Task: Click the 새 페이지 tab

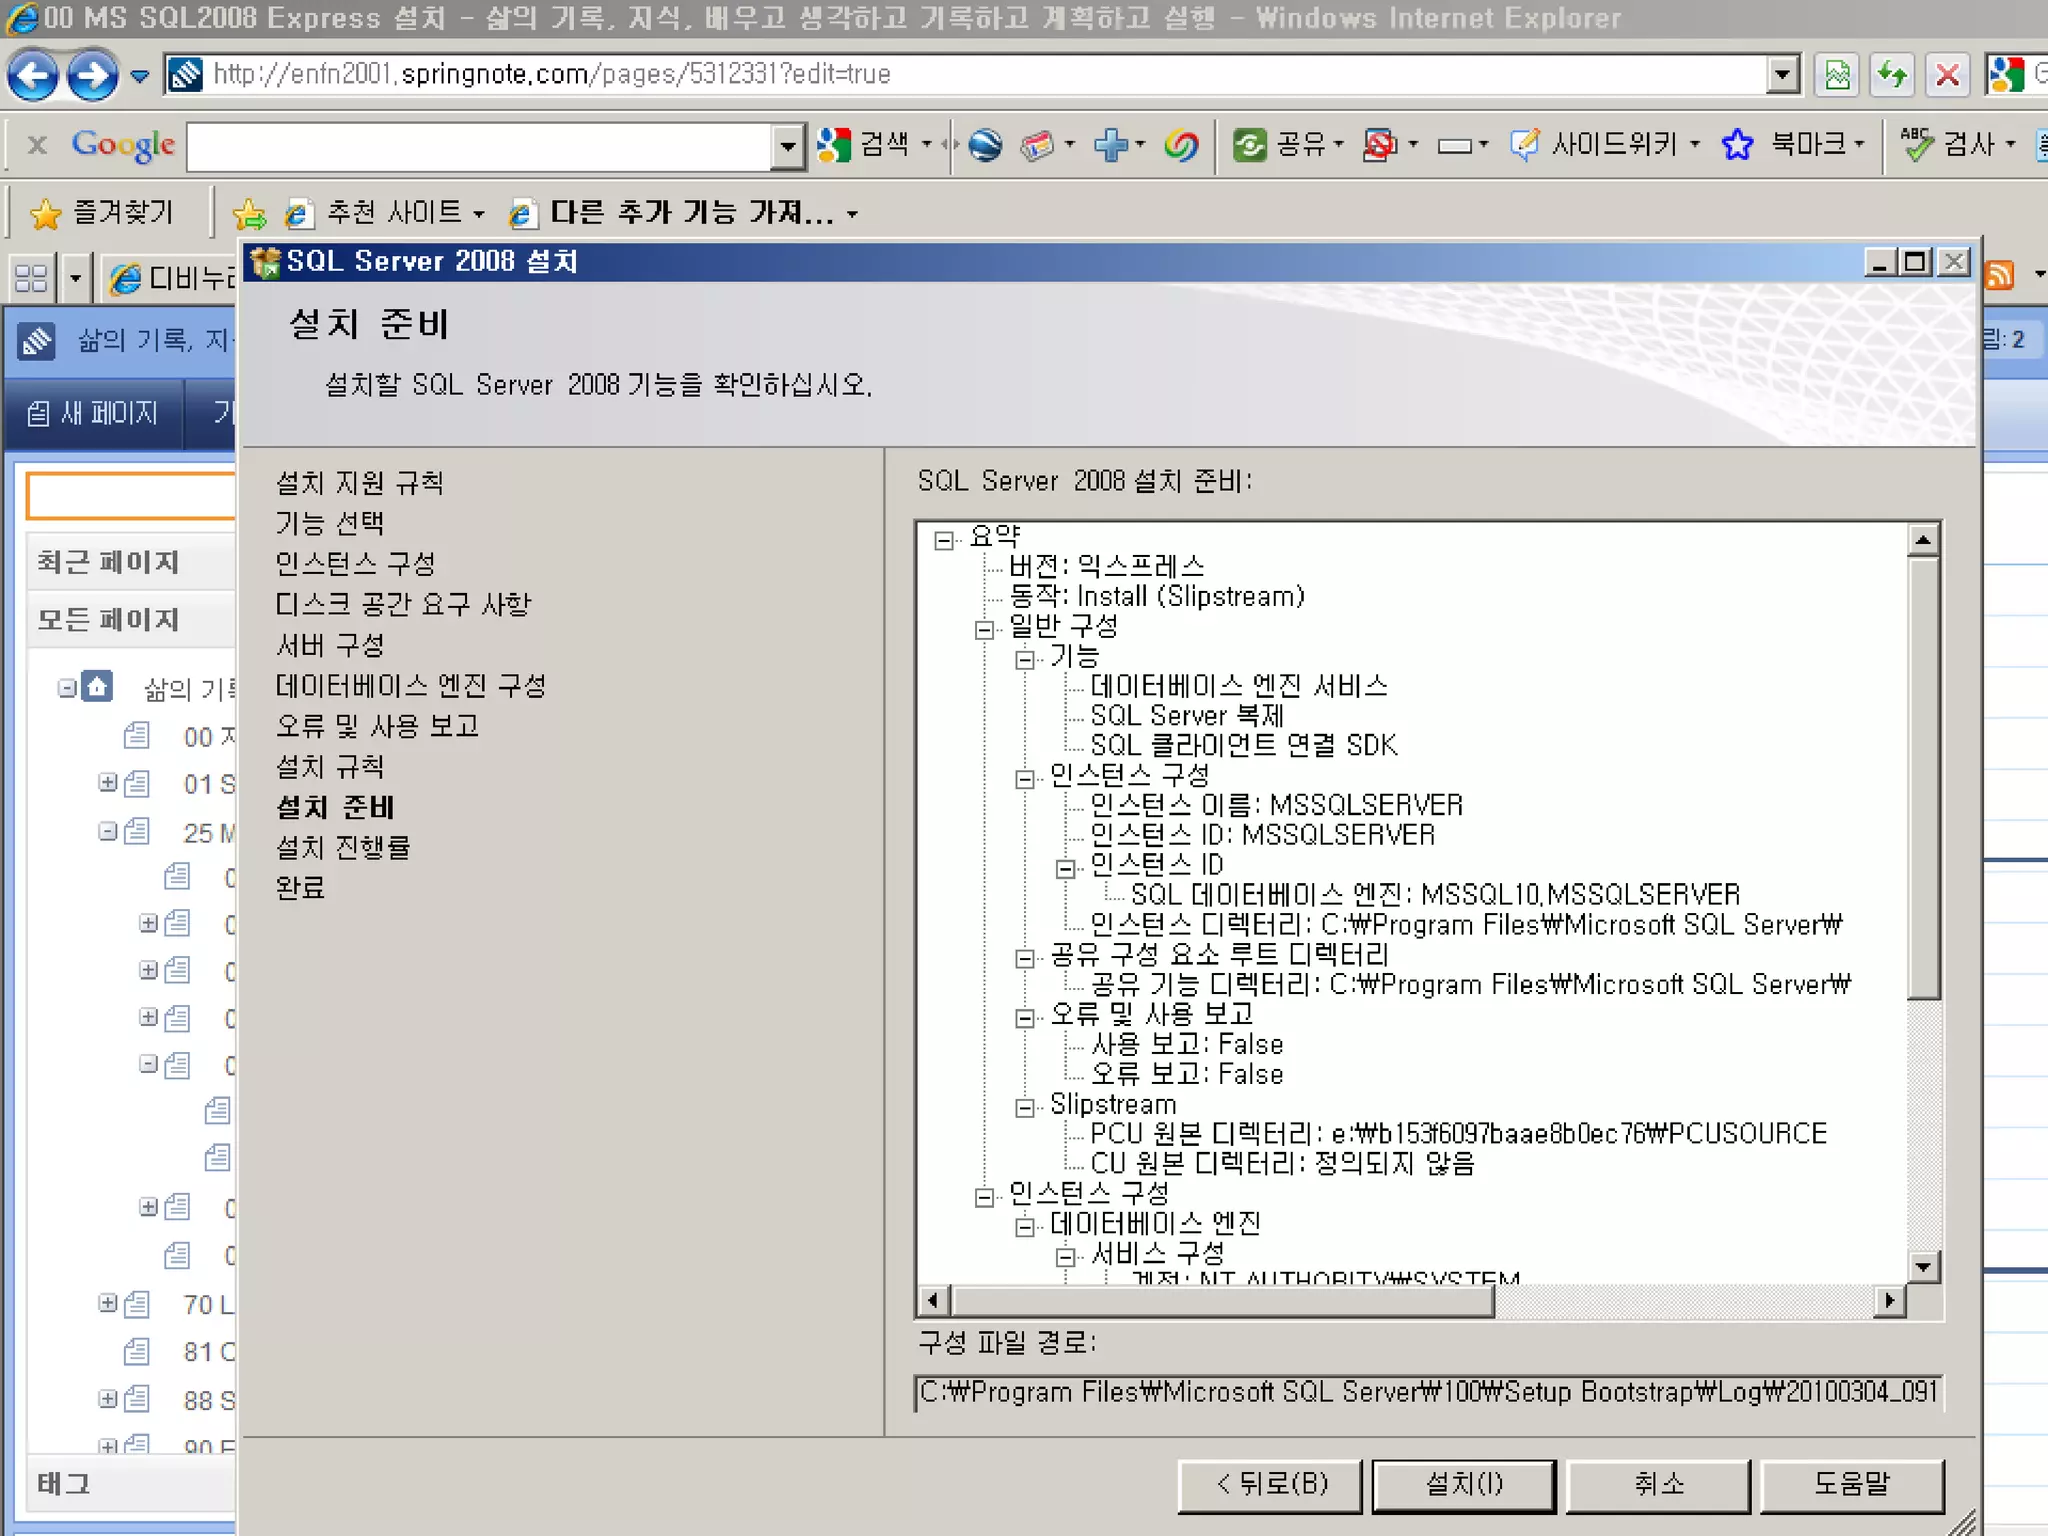Action: pyautogui.click(x=94, y=413)
